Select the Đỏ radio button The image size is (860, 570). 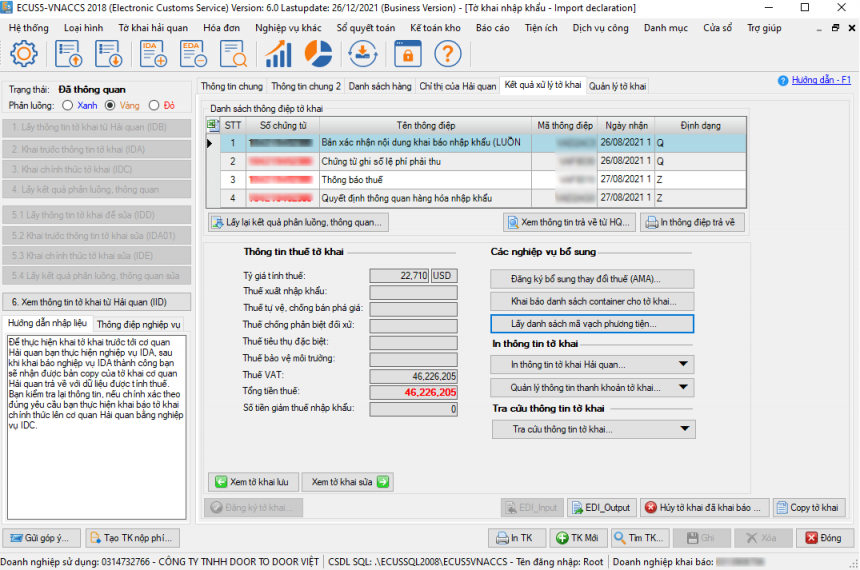click(x=154, y=105)
